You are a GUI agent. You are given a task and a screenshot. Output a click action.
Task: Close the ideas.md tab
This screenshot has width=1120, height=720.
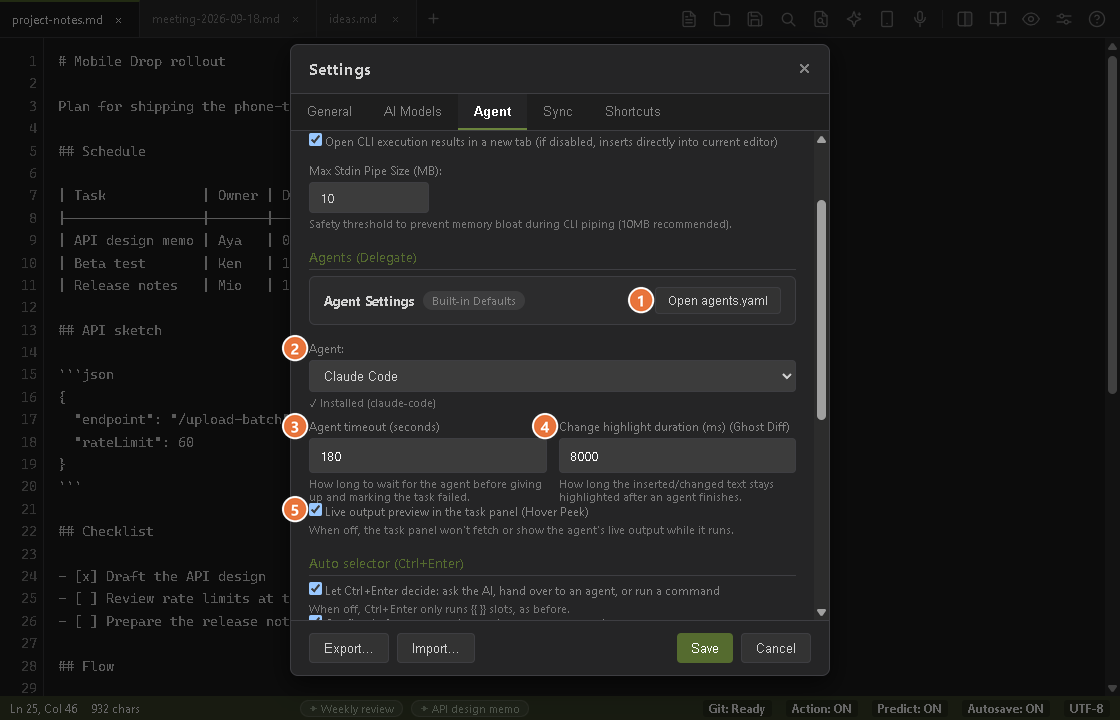pyautogui.click(x=395, y=19)
